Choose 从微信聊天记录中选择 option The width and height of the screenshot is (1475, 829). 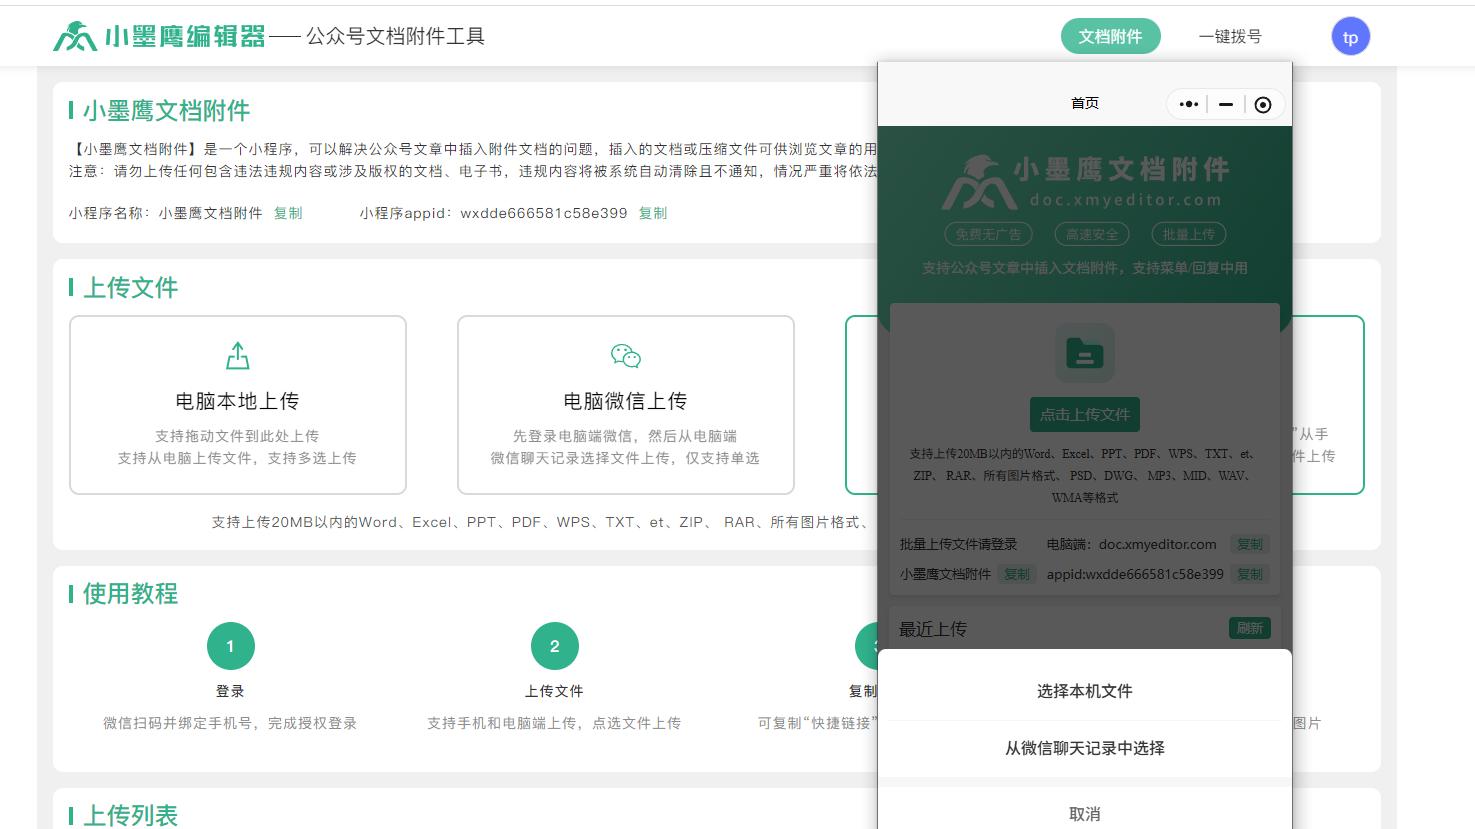tap(1085, 748)
